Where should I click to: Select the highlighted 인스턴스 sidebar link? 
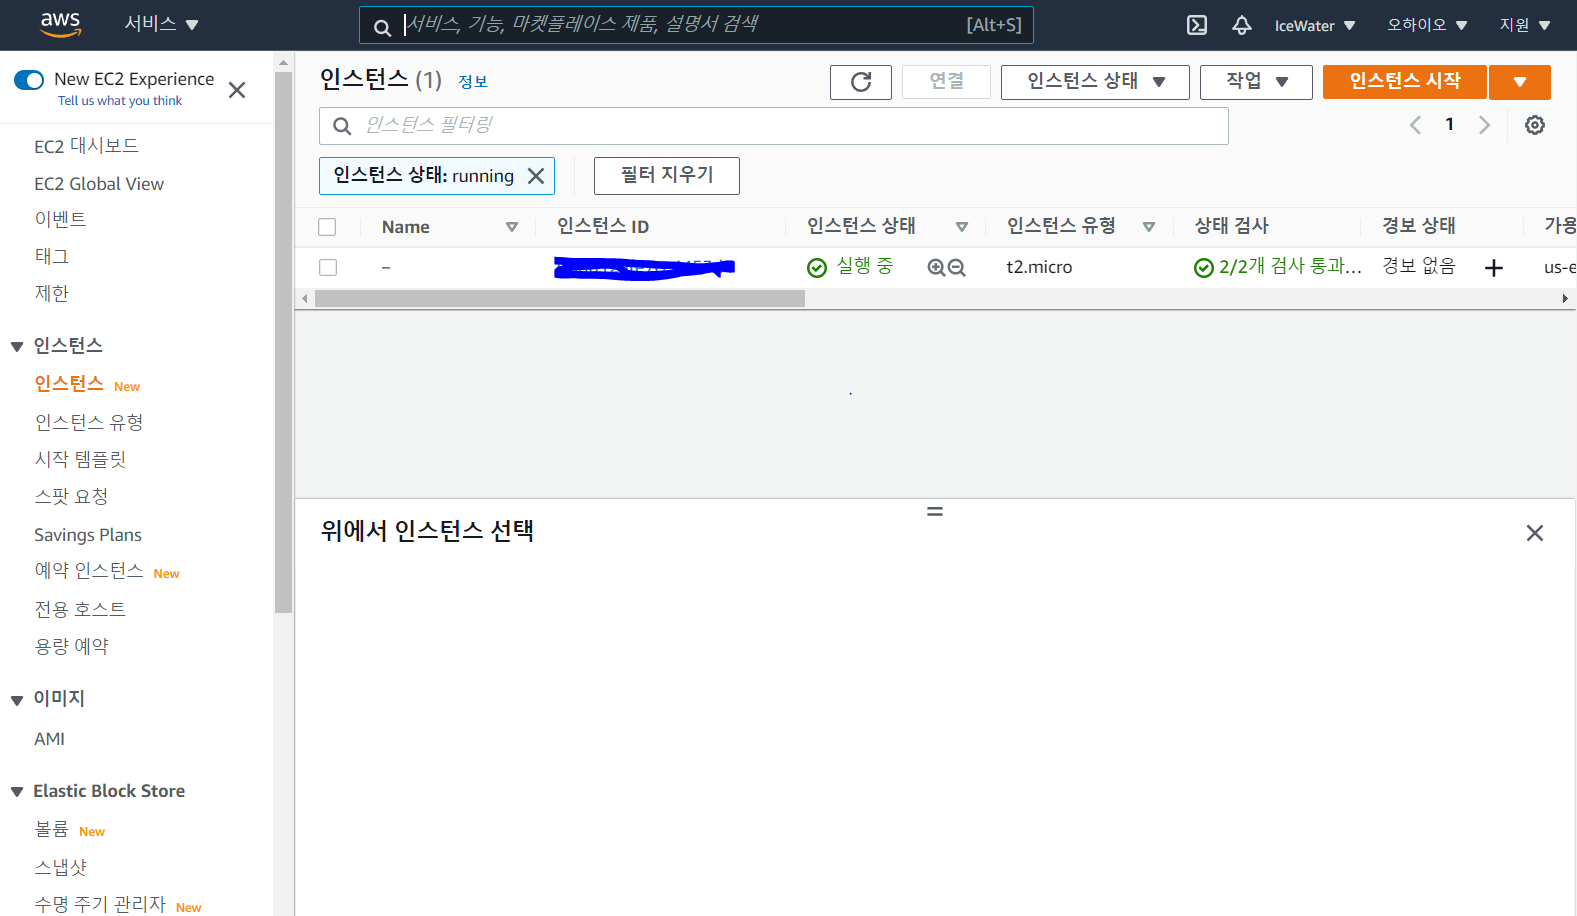click(x=69, y=384)
